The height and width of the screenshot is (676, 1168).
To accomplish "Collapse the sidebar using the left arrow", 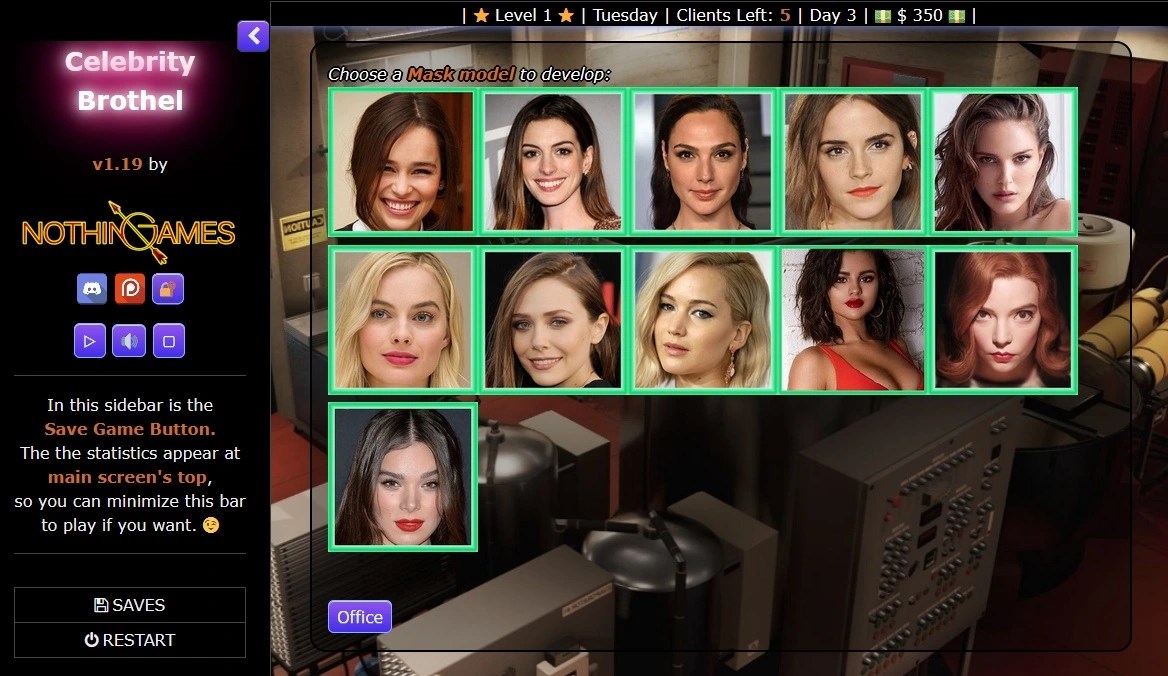I will [x=253, y=36].
